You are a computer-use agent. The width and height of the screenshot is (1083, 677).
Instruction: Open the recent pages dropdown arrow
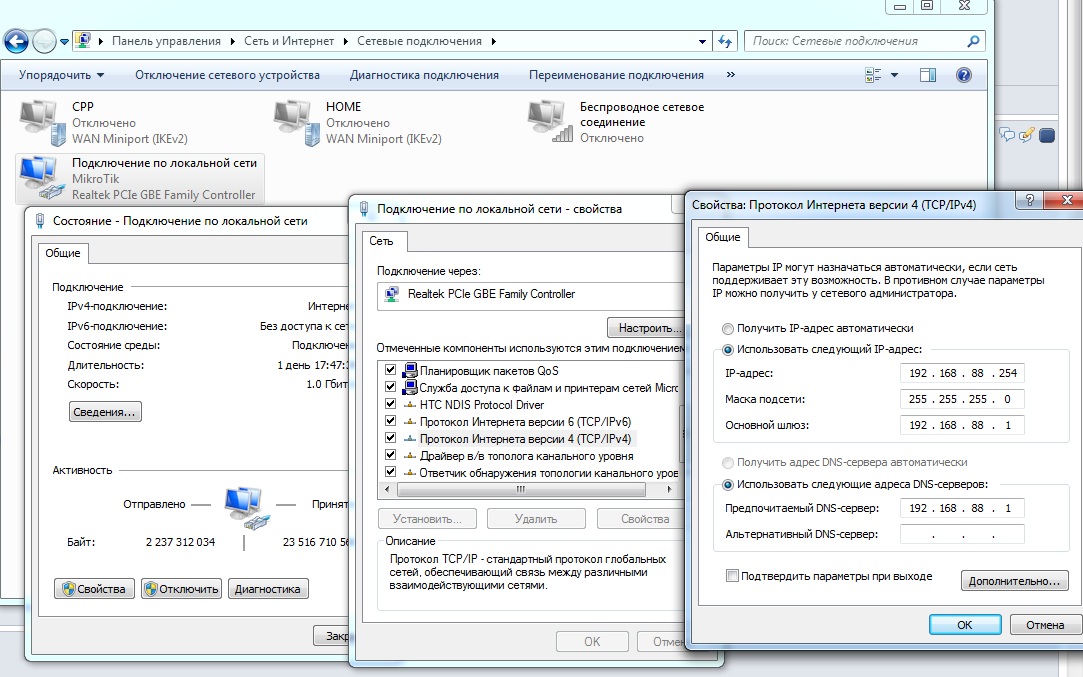point(64,41)
